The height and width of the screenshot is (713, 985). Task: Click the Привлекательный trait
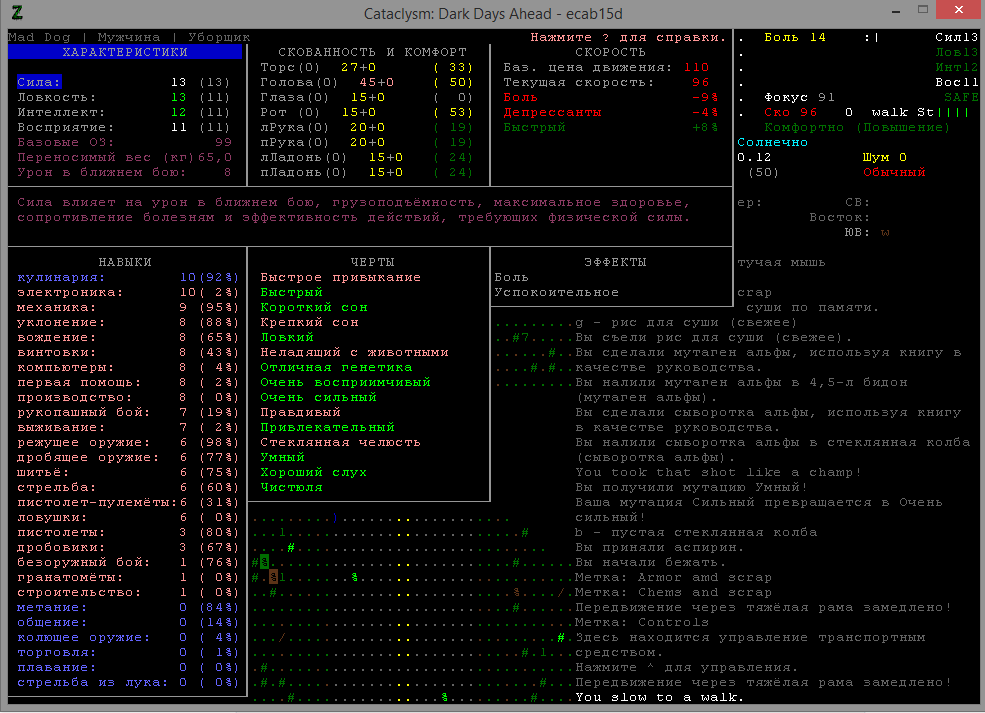click(x=327, y=427)
